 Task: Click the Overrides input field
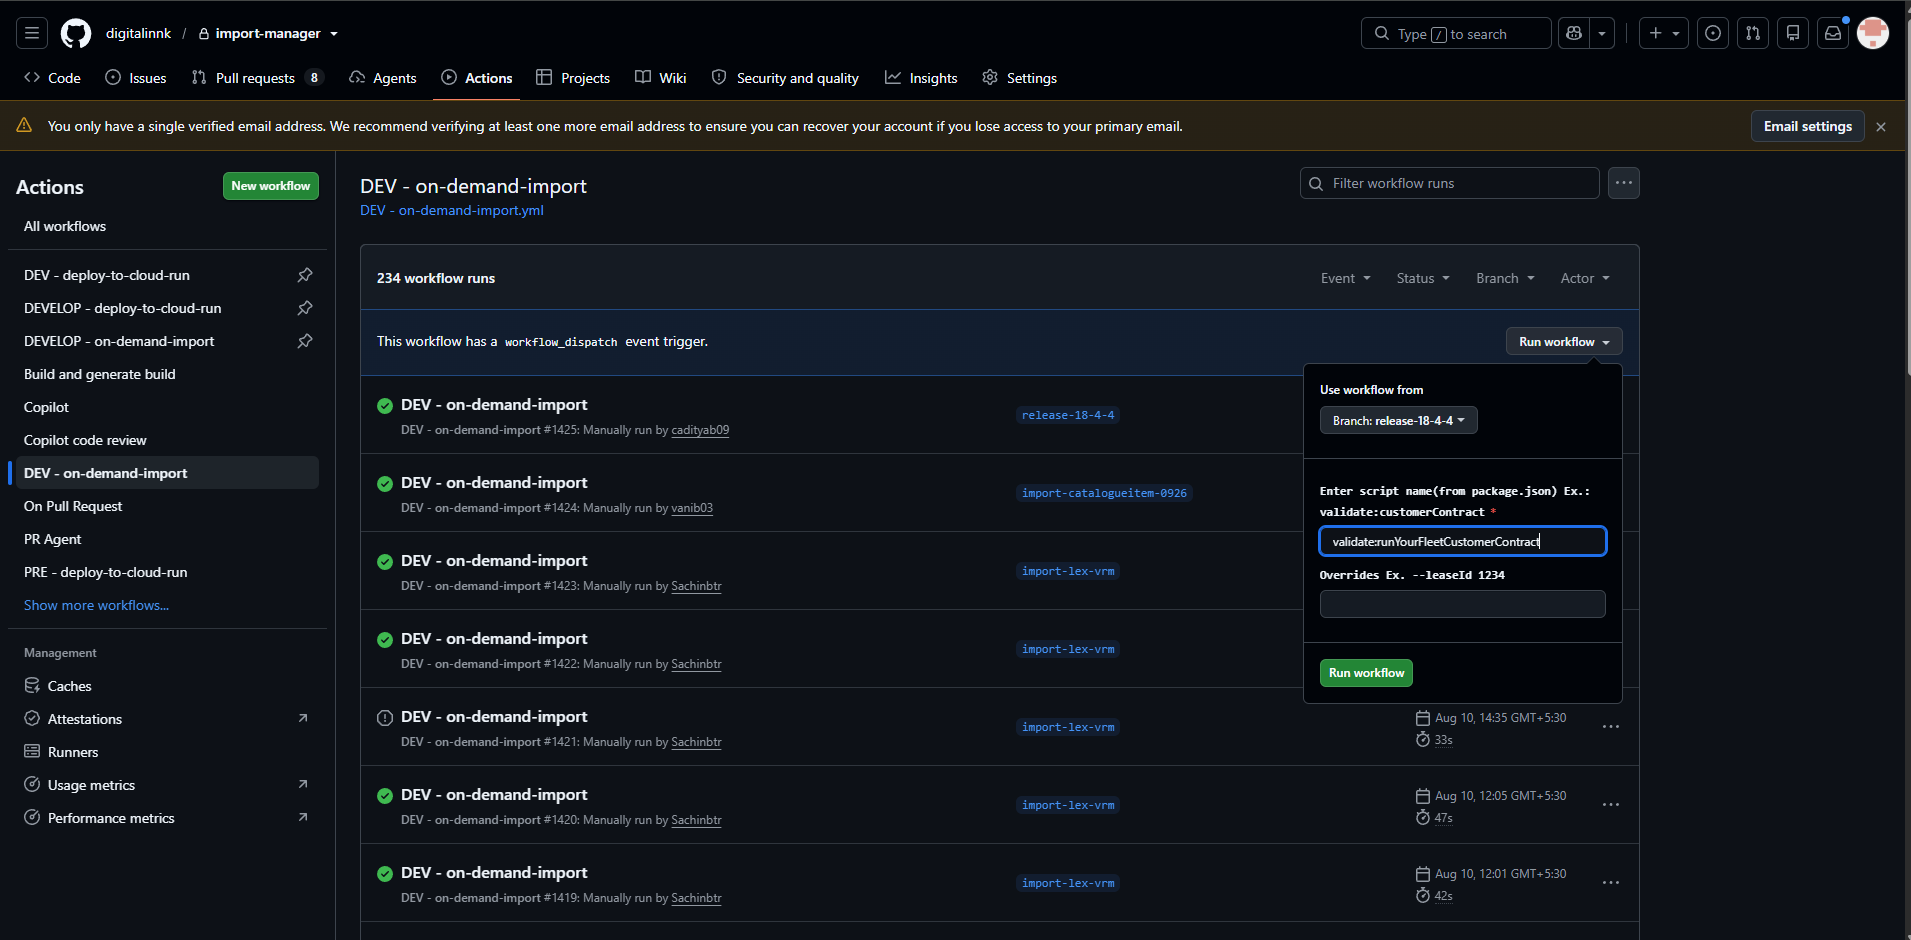[x=1462, y=604]
